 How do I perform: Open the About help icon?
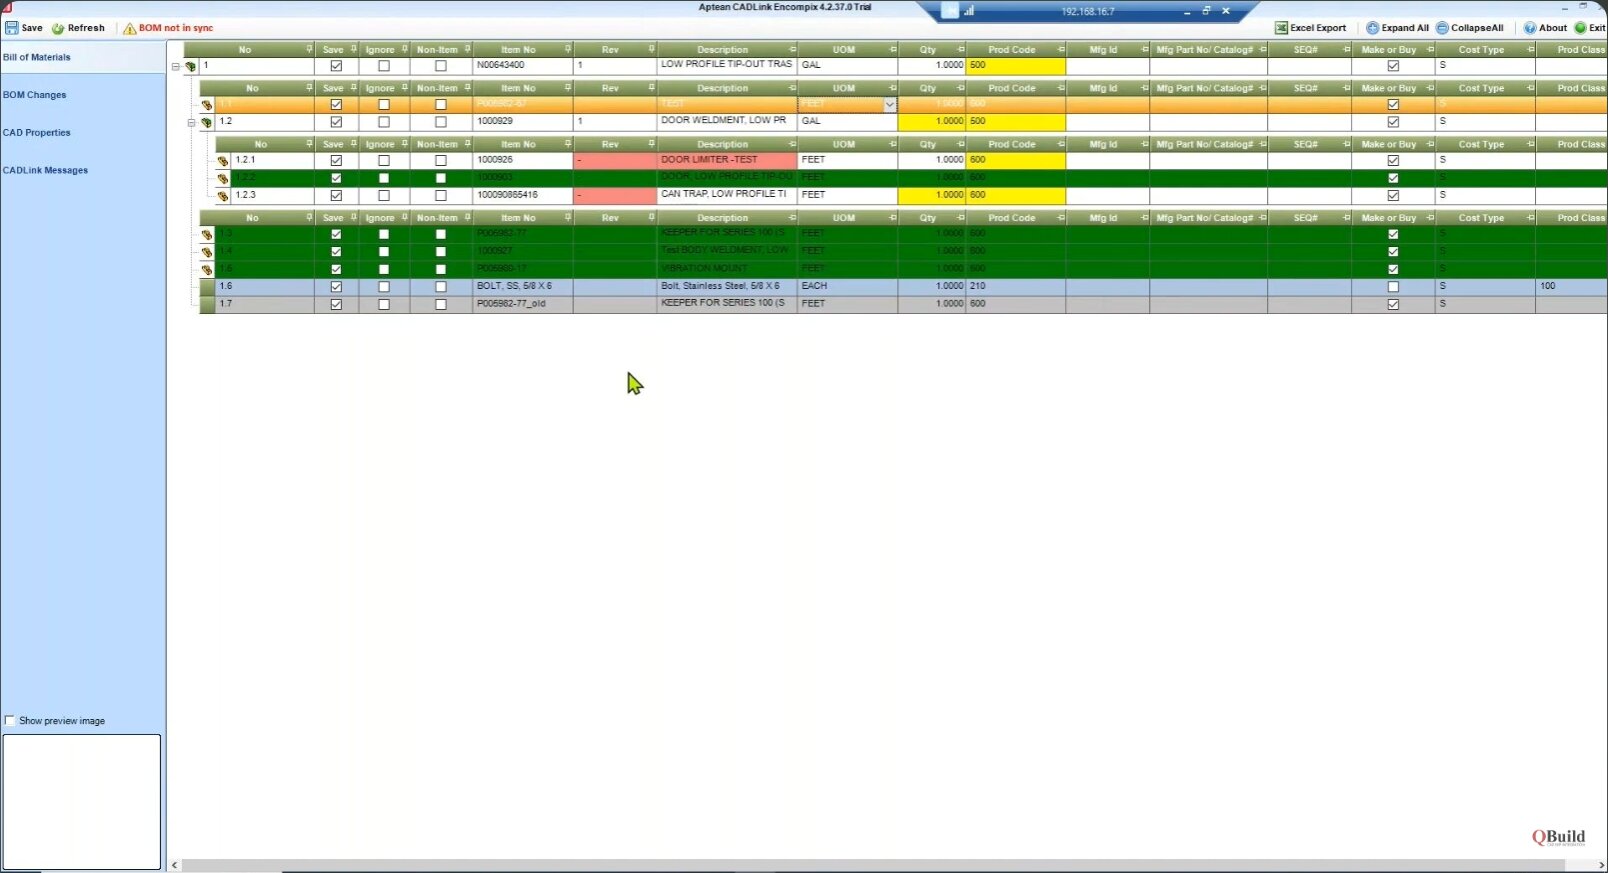[1530, 28]
